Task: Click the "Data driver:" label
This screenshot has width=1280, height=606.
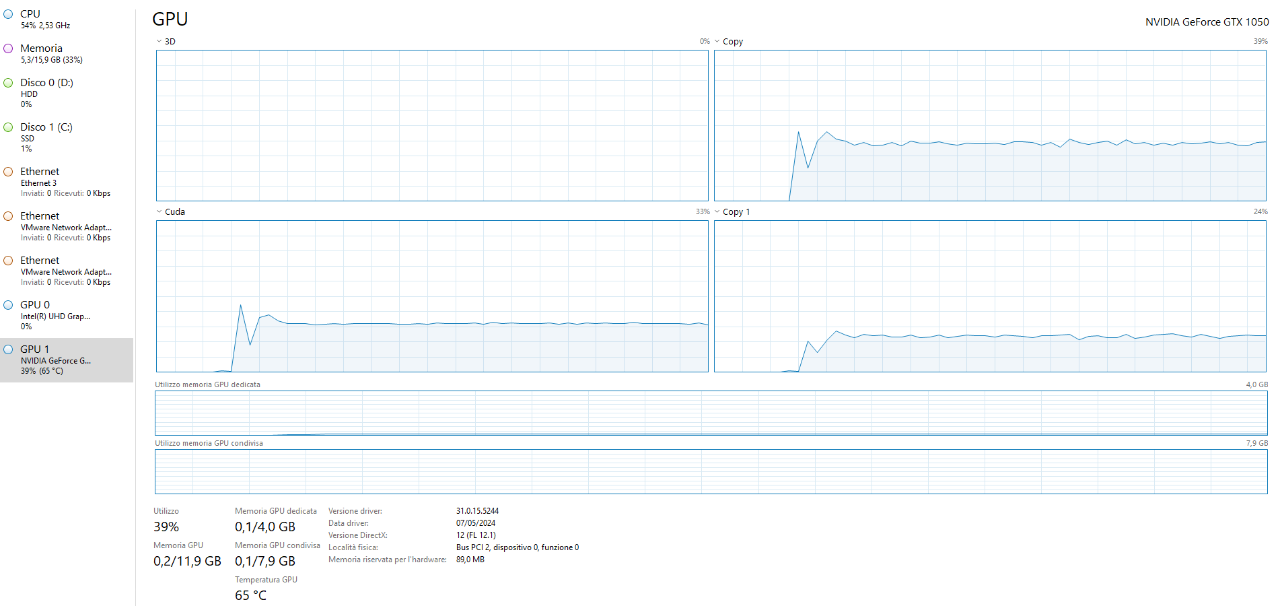Action: click(348, 523)
